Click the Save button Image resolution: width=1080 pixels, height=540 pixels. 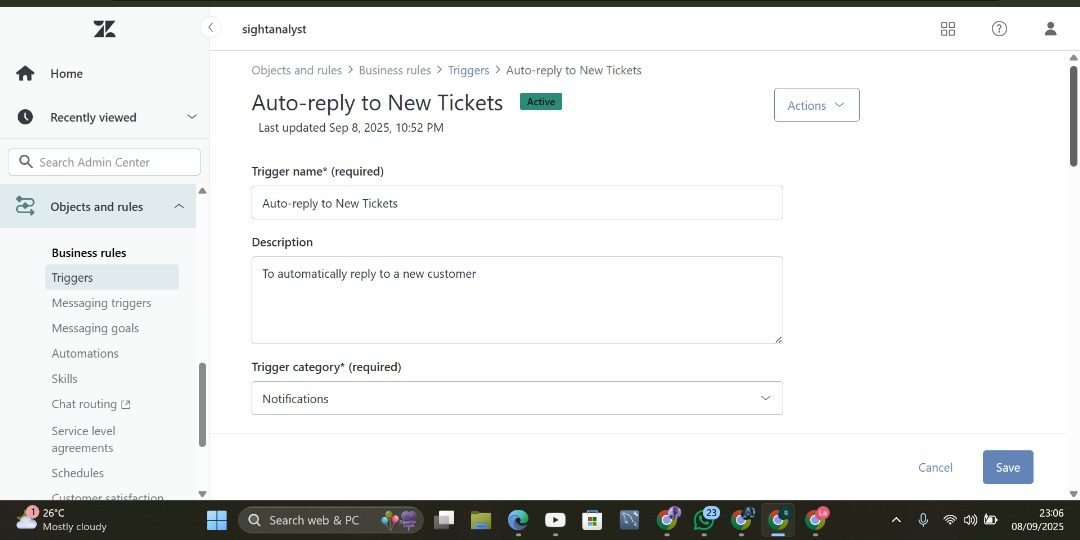click(1007, 467)
